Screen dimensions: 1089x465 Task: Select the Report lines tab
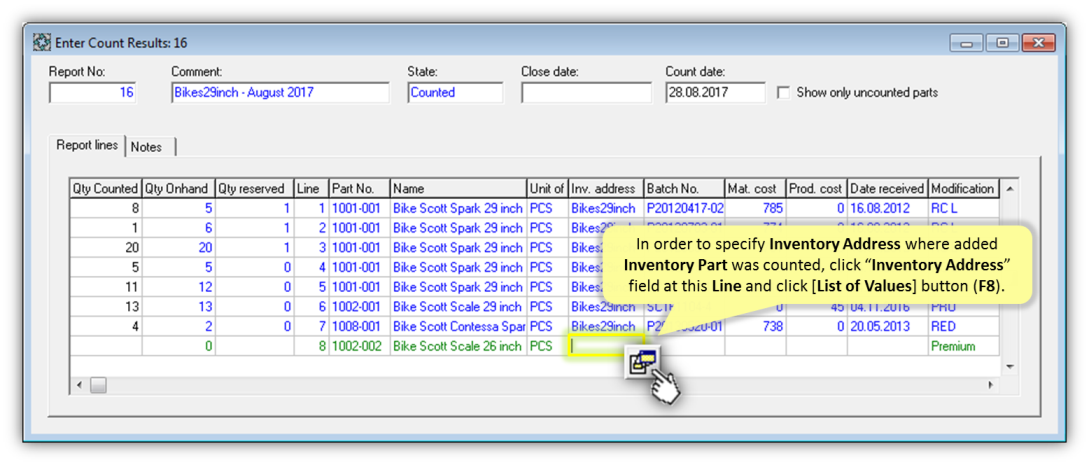click(88, 146)
